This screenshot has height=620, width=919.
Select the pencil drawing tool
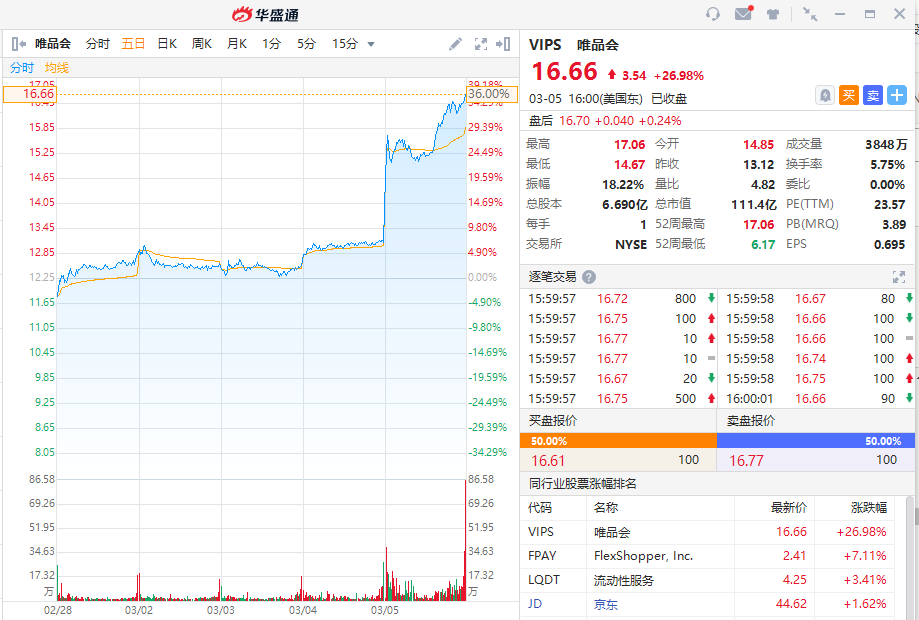[x=455, y=44]
